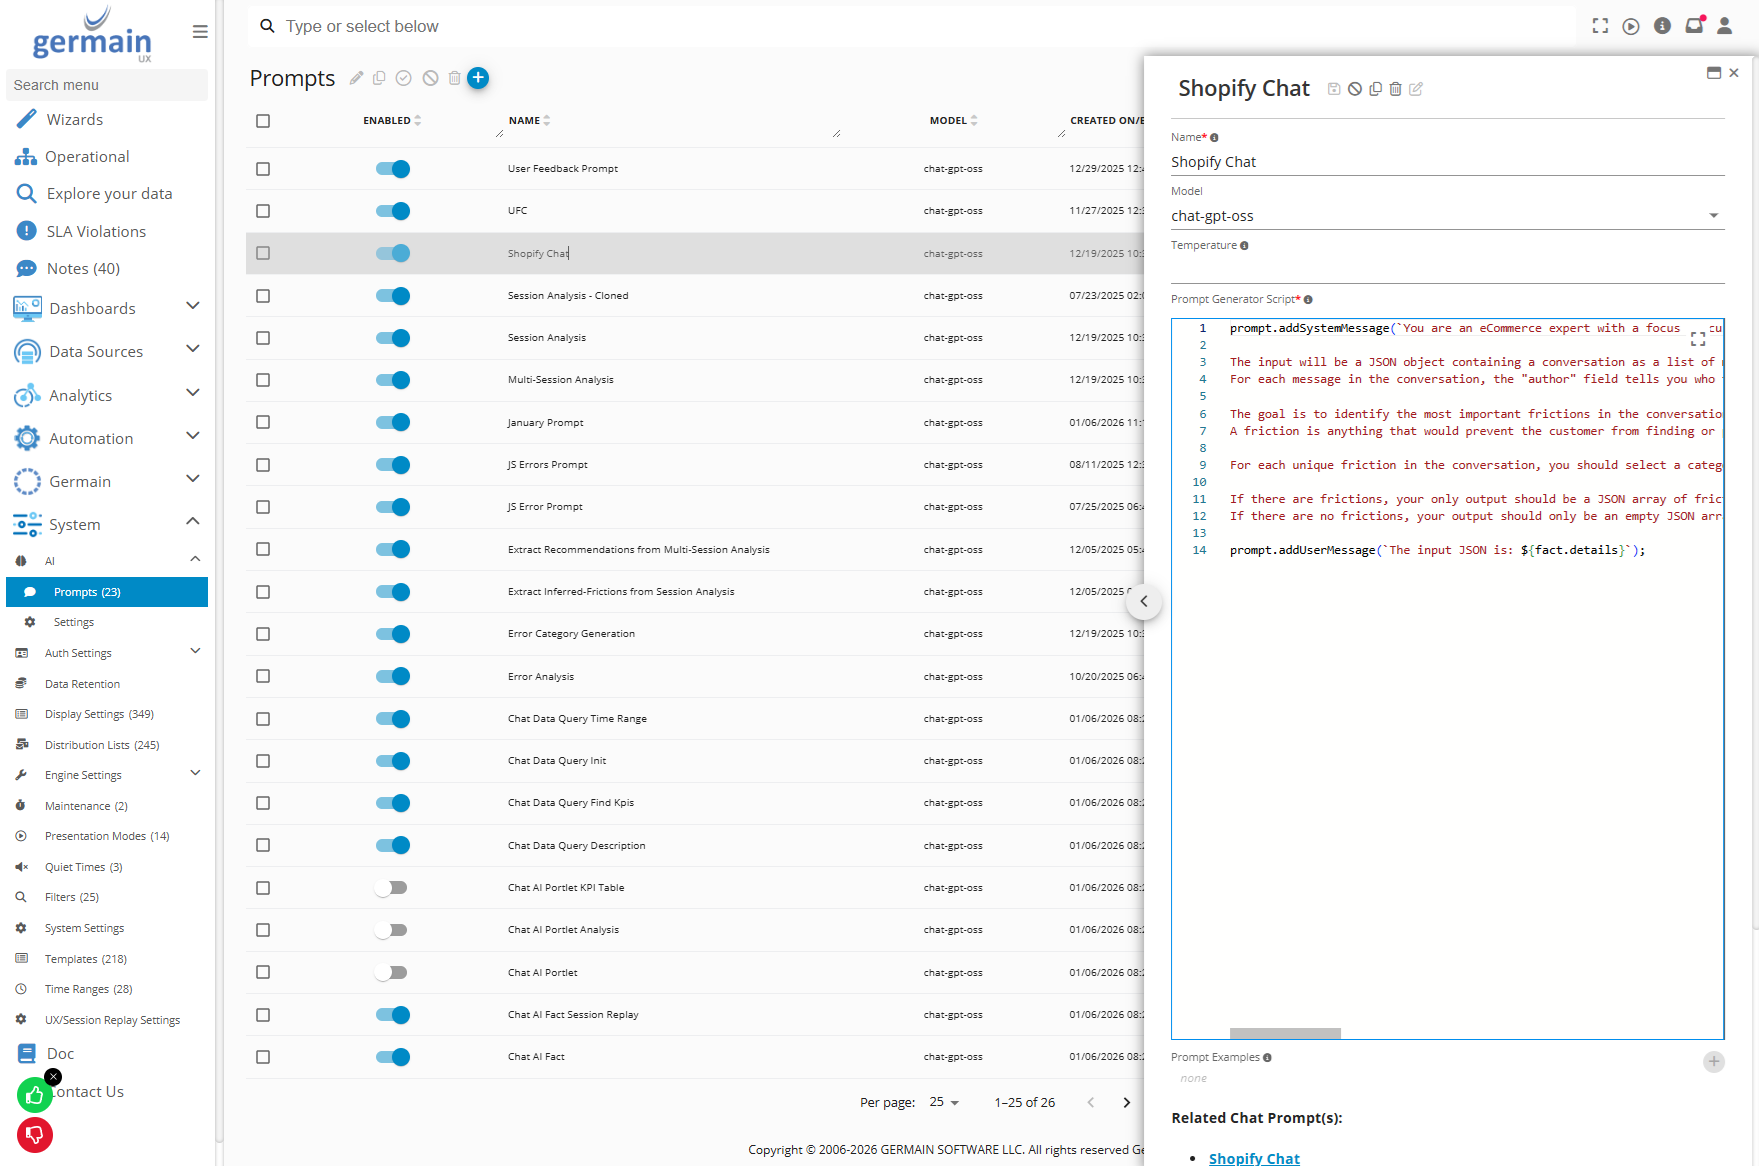The width and height of the screenshot is (1759, 1166).
Task: Toggle the hamburger menu icon
Action: pos(200,32)
